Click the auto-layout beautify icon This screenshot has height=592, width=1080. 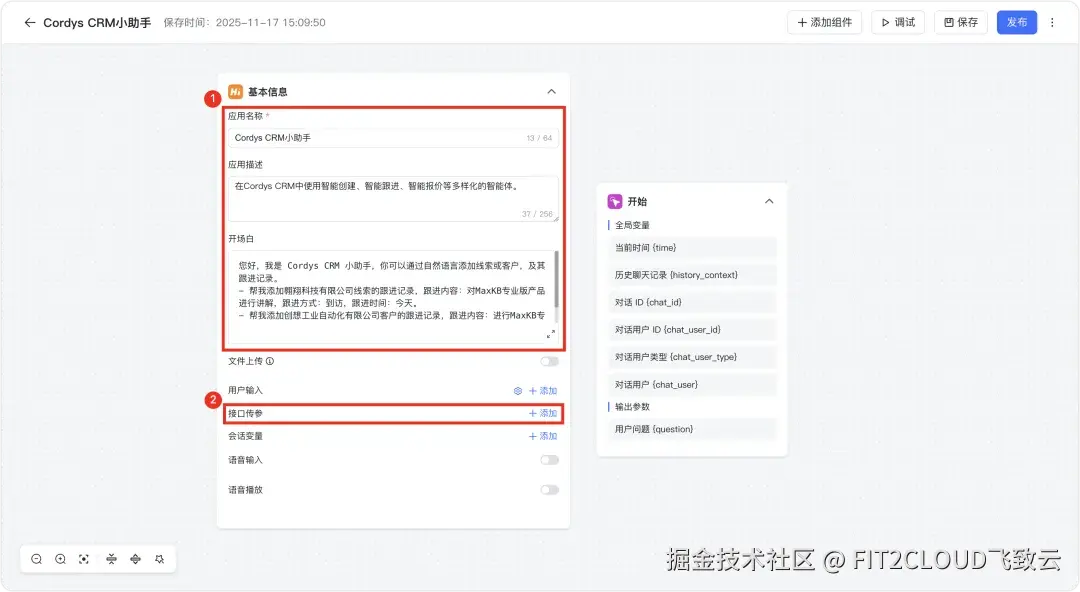[x=160, y=559]
